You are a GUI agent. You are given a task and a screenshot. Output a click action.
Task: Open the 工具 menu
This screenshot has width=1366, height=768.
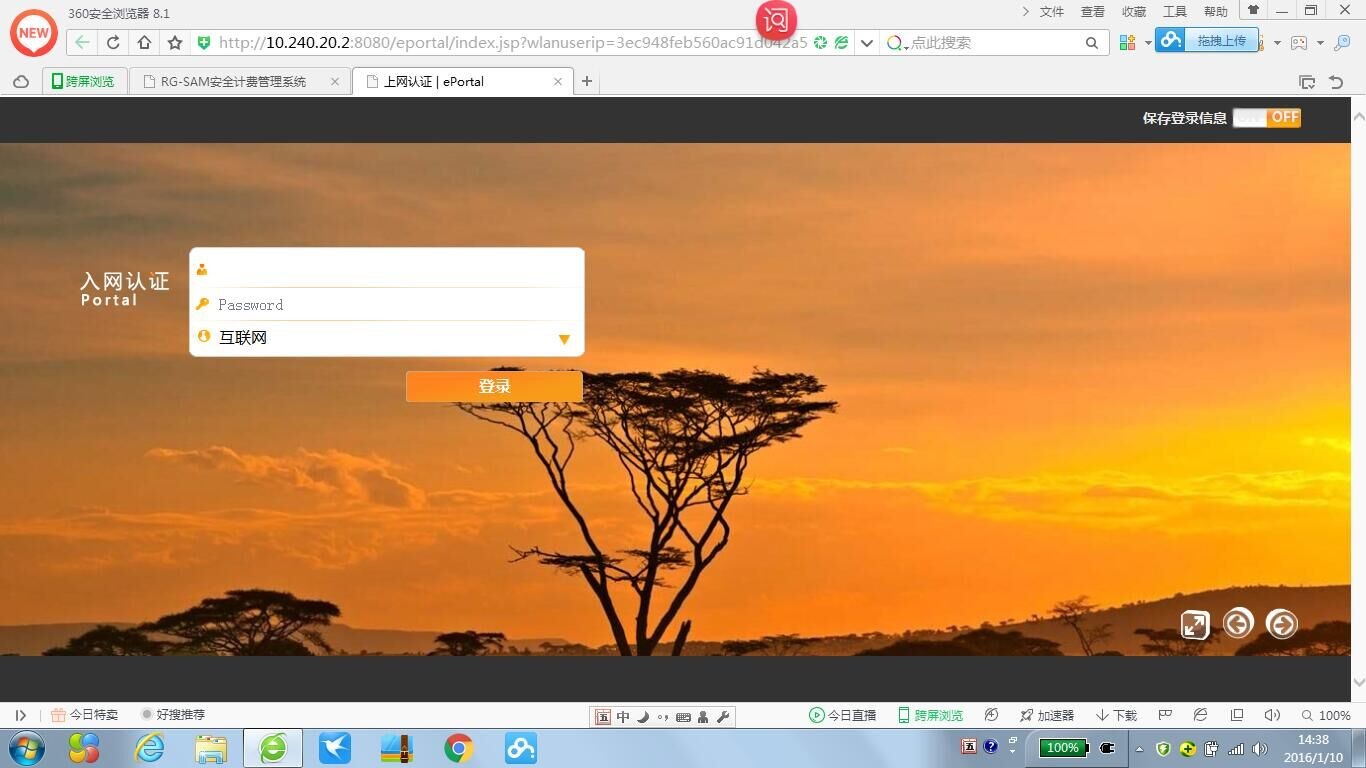point(1174,12)
